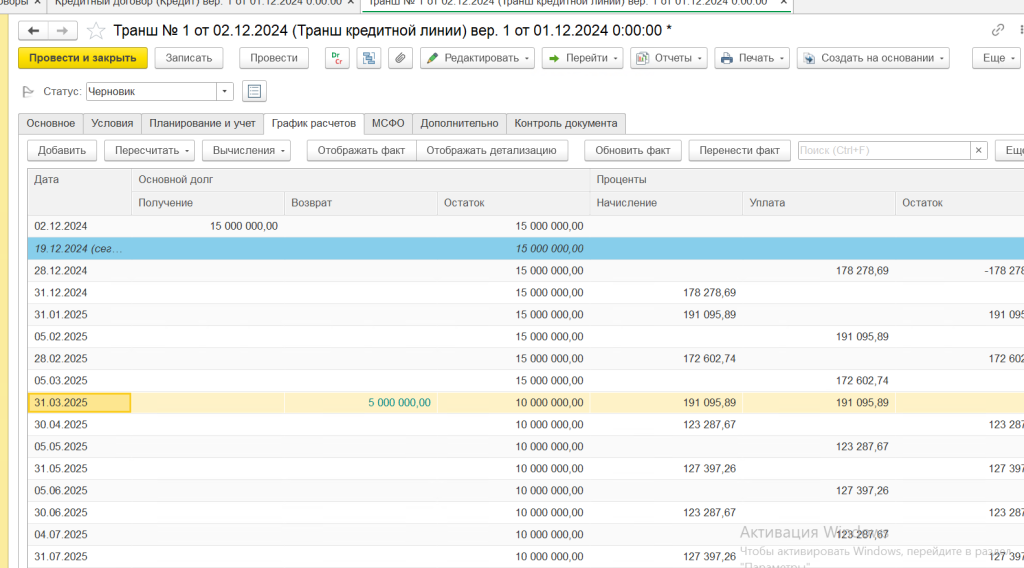Click the Начисление column header
1024x568 pixels.
[666, 203]
